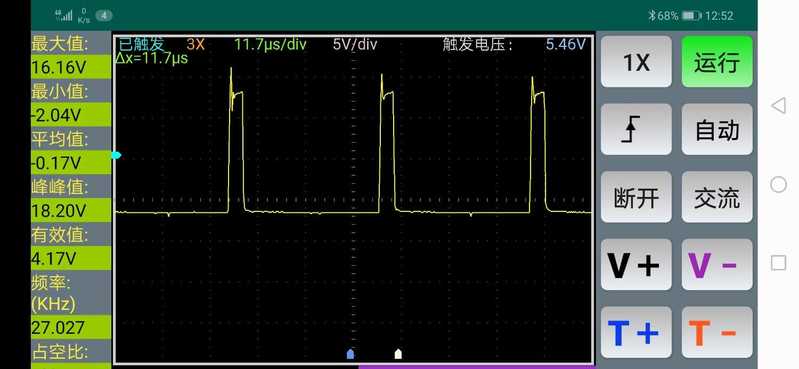Image resolution: width=799 pixels, height=369 pixels.
Task: Tap the Android home circle icon
Action: point(778,184)
